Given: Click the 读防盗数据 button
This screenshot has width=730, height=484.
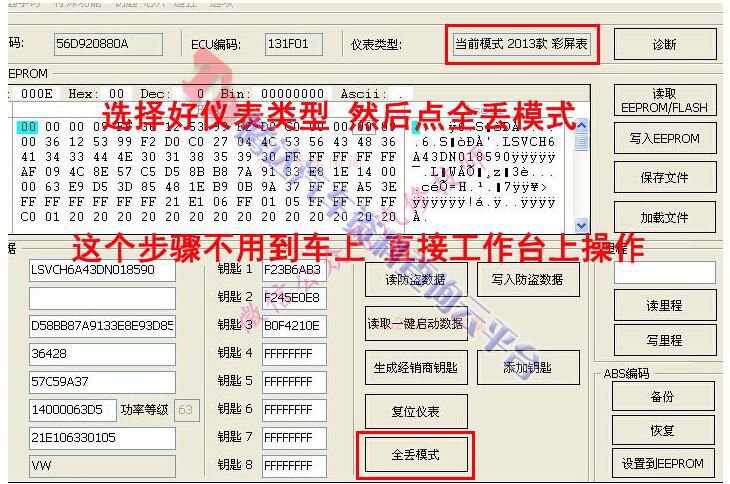Looking at the screenshot, I should 416,280.
